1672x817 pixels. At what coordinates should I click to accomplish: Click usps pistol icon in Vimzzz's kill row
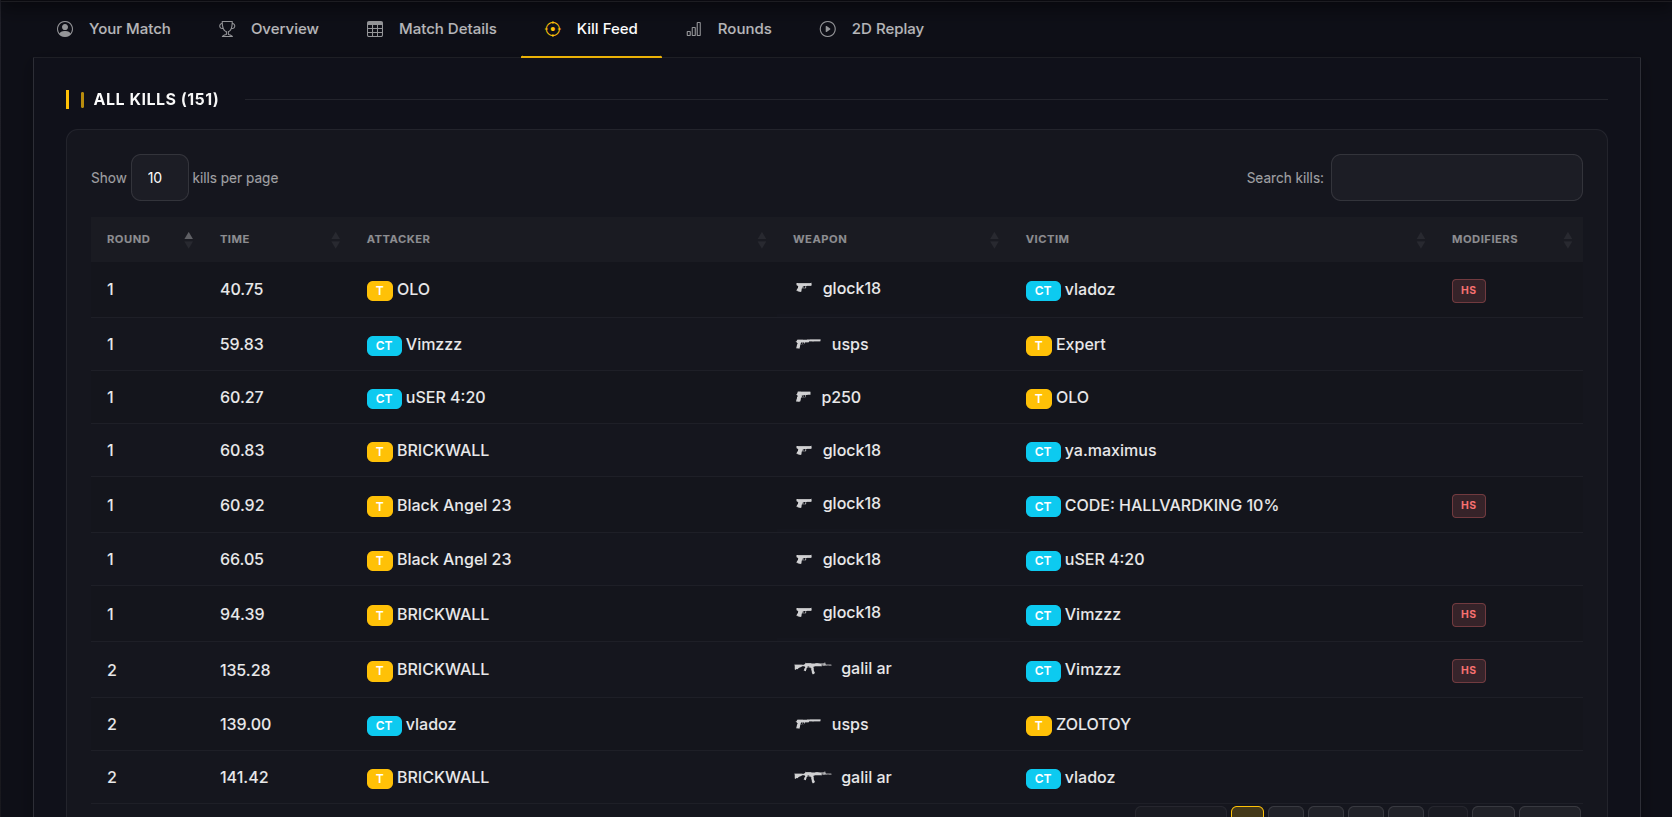pos(808,344)
